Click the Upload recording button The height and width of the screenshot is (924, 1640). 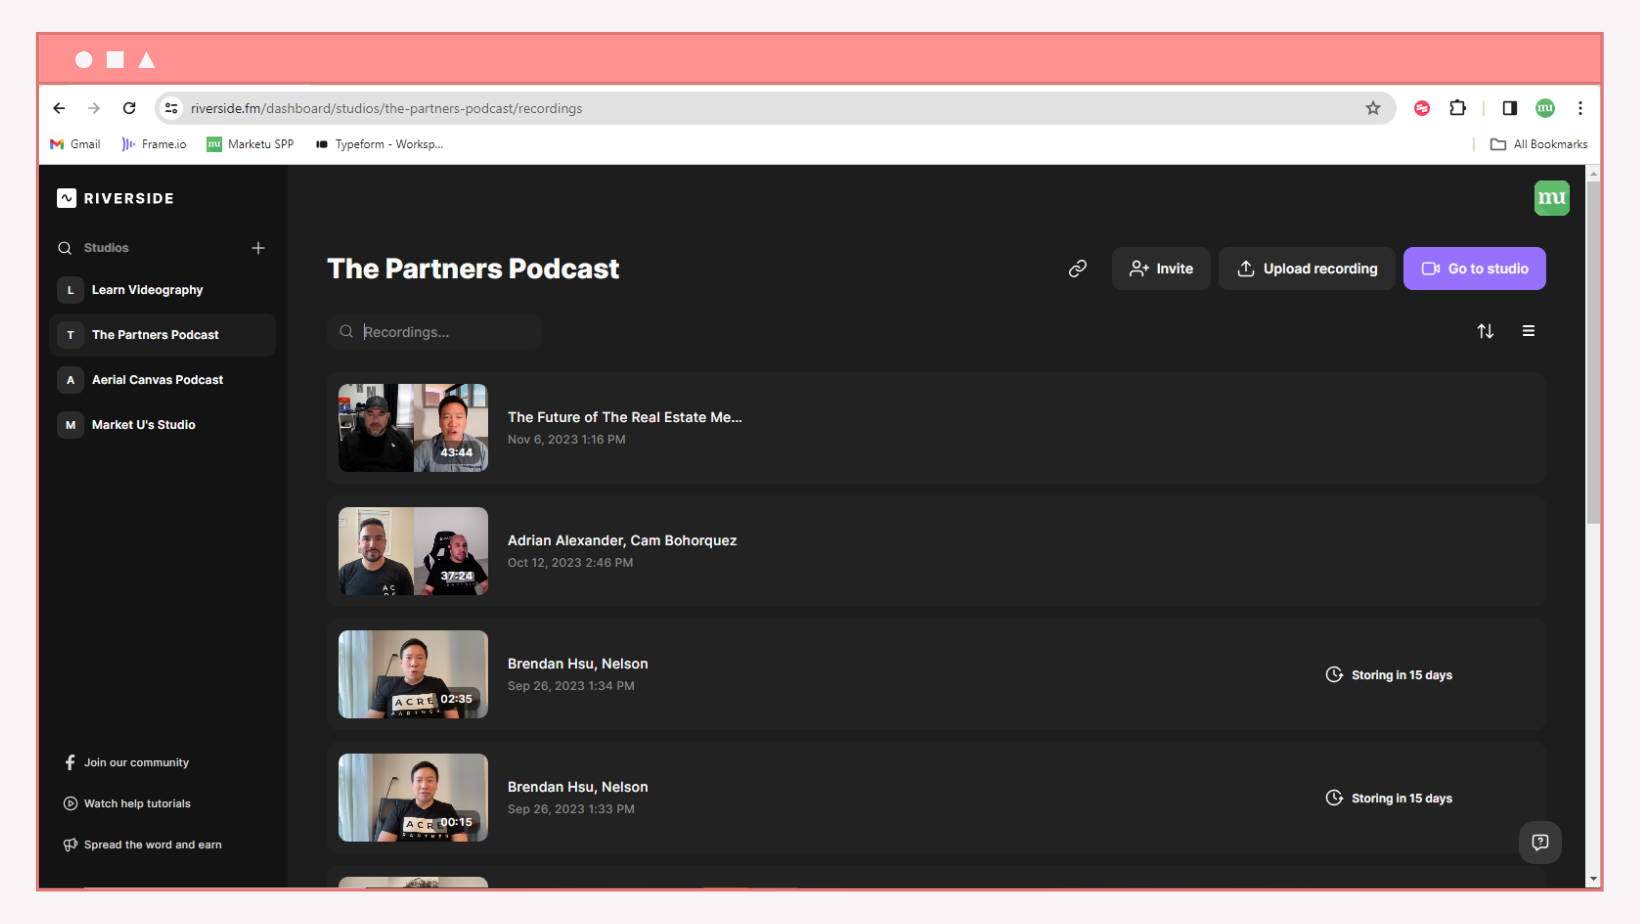[x=1306, y=268]
